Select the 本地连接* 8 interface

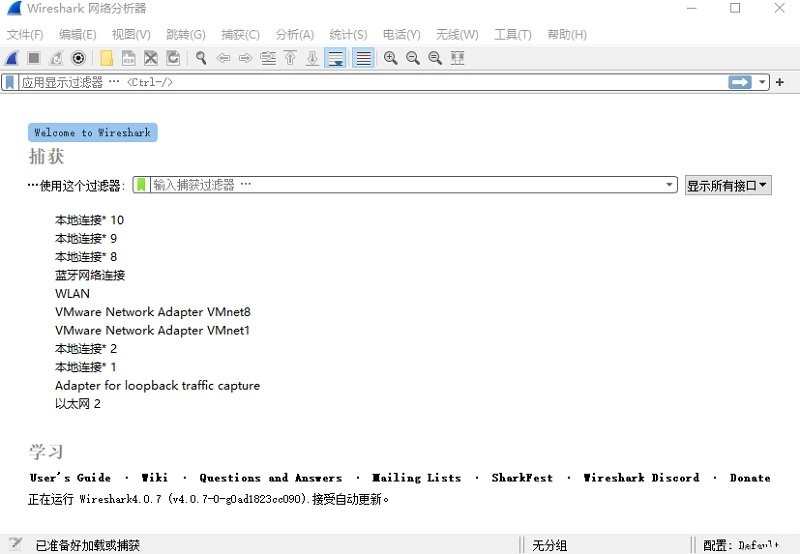tap(86, 257)
